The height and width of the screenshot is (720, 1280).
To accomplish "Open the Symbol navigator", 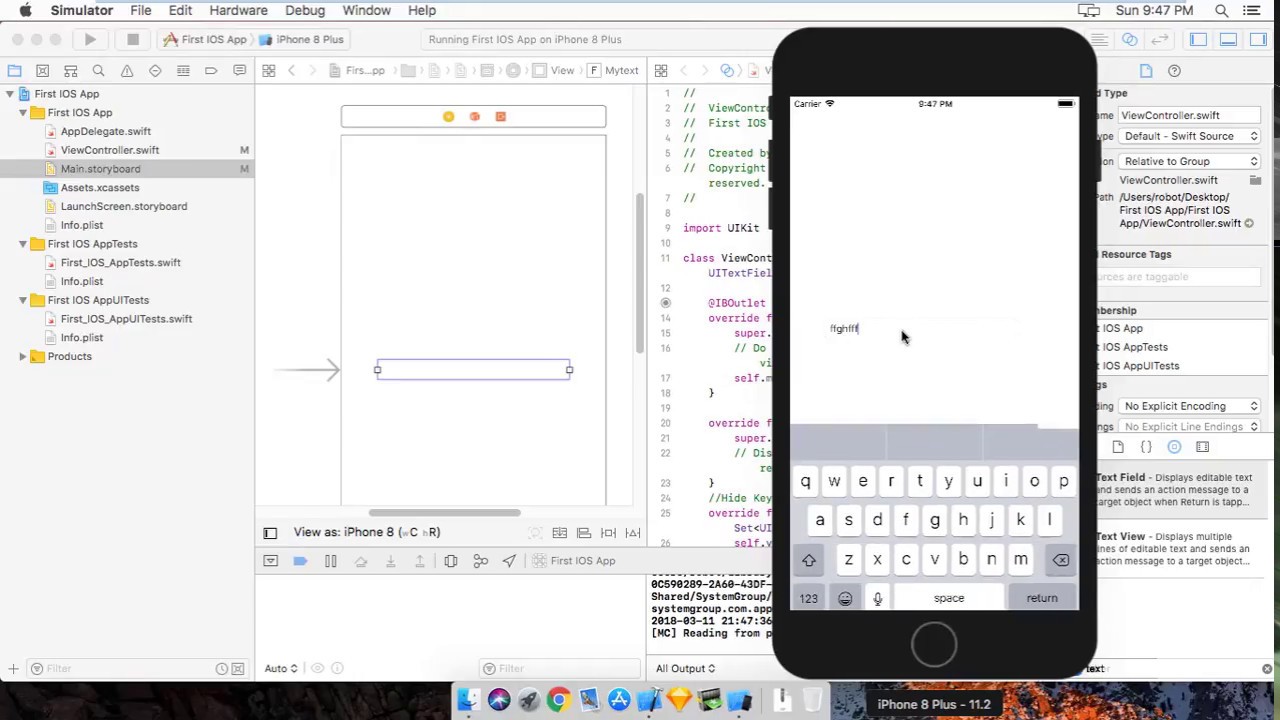I will tap(70, 71).
